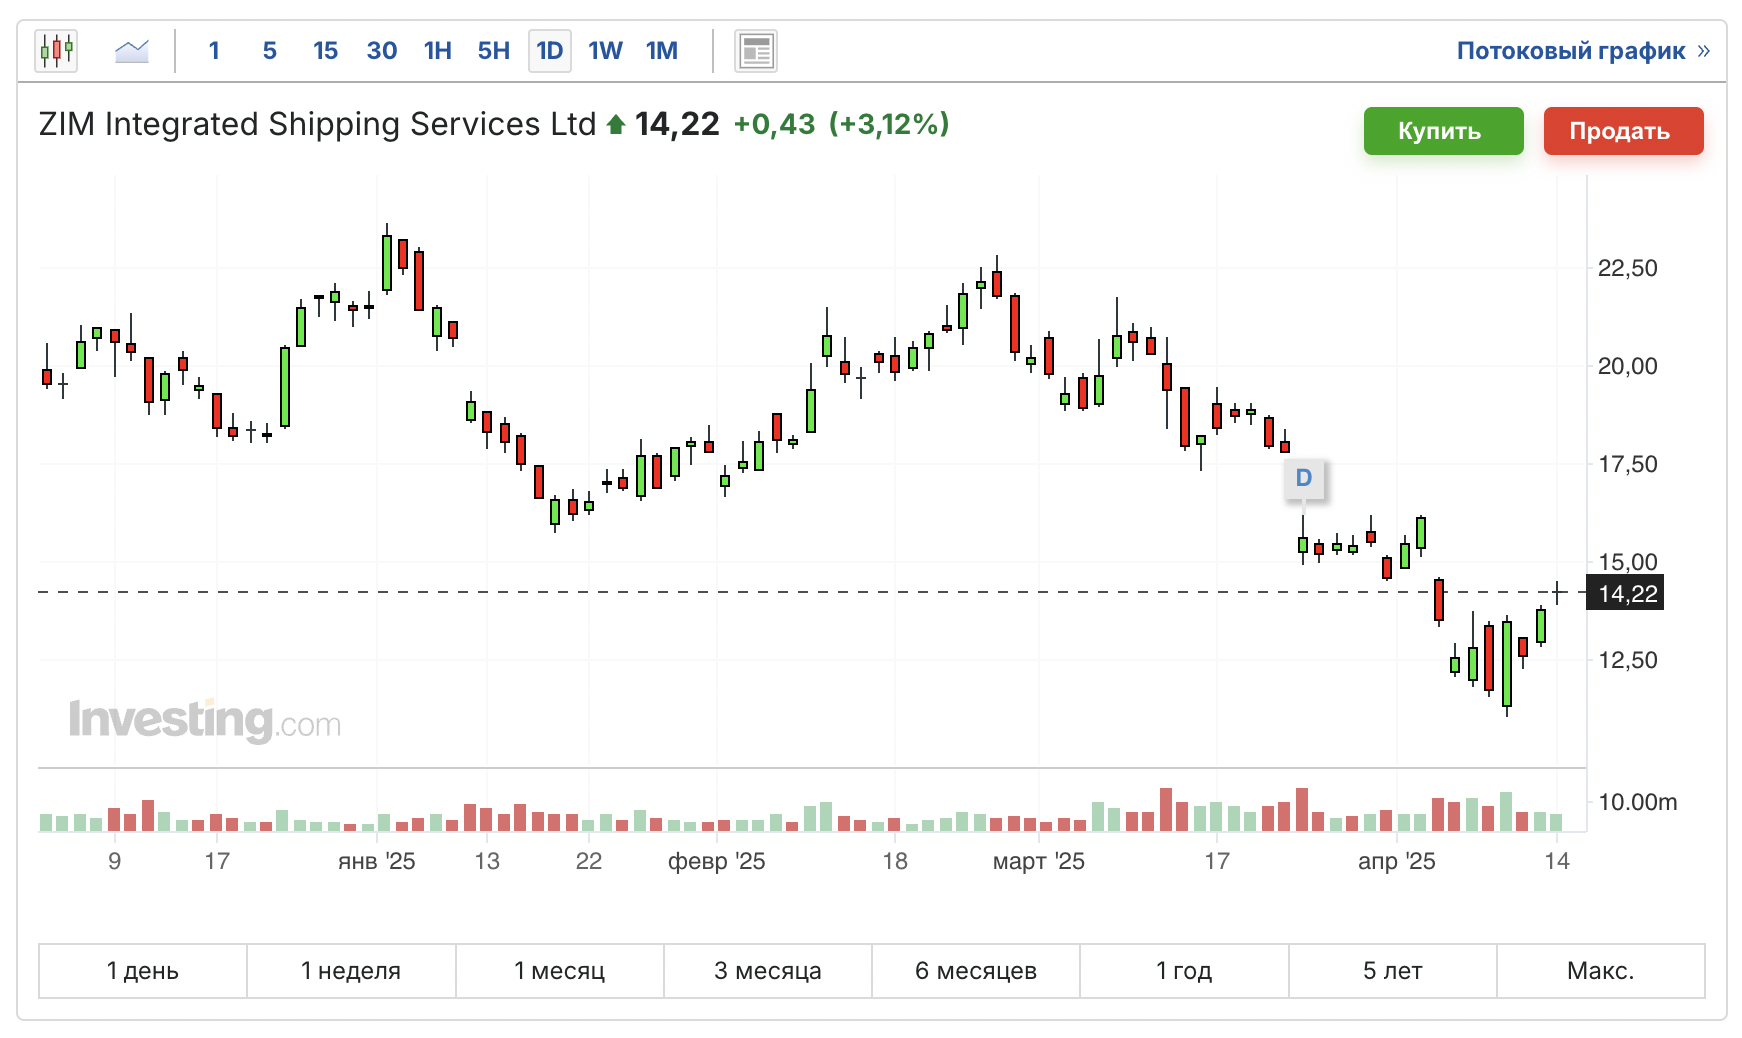The width and height of the screenshot is (1742, 1038).
Task: Switch range to 3 месяца
Action: click(768, 971)
